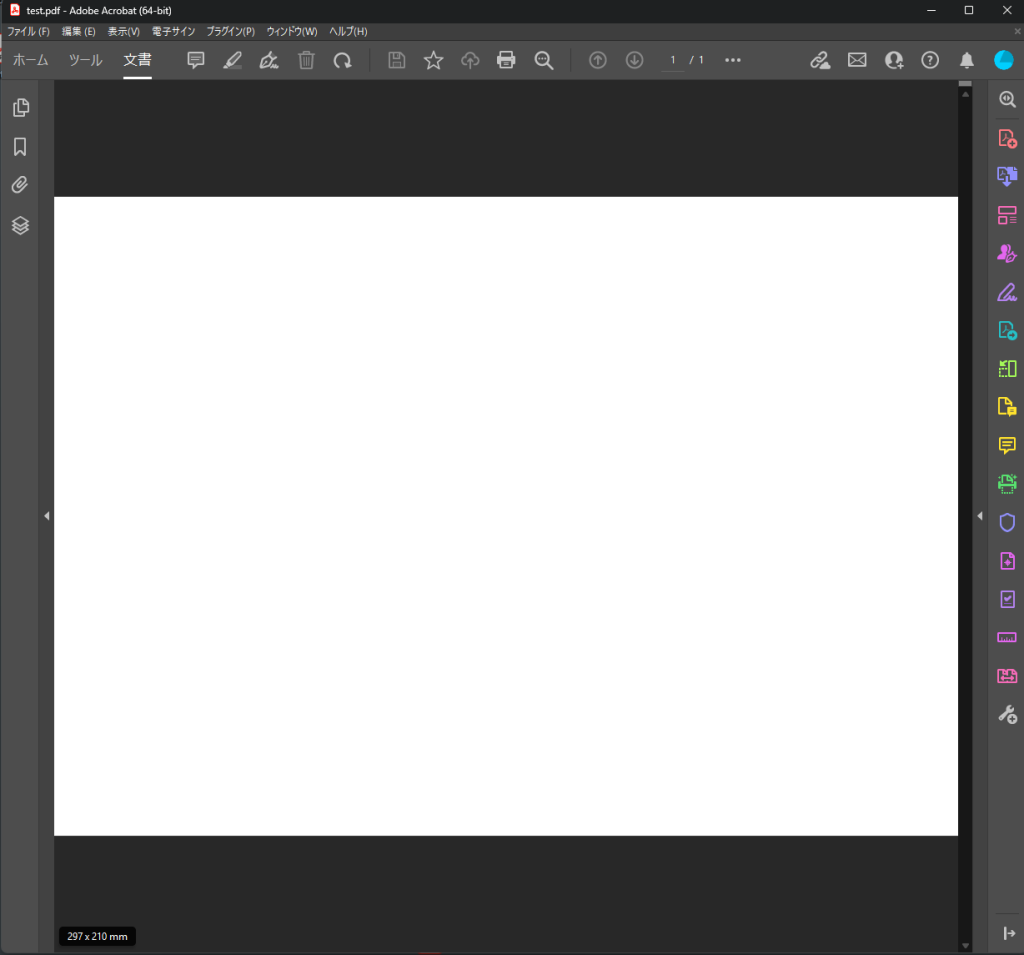Go to the ホーム tab
This screenshot has width=1024, height=955.
[x=30, y=60]
